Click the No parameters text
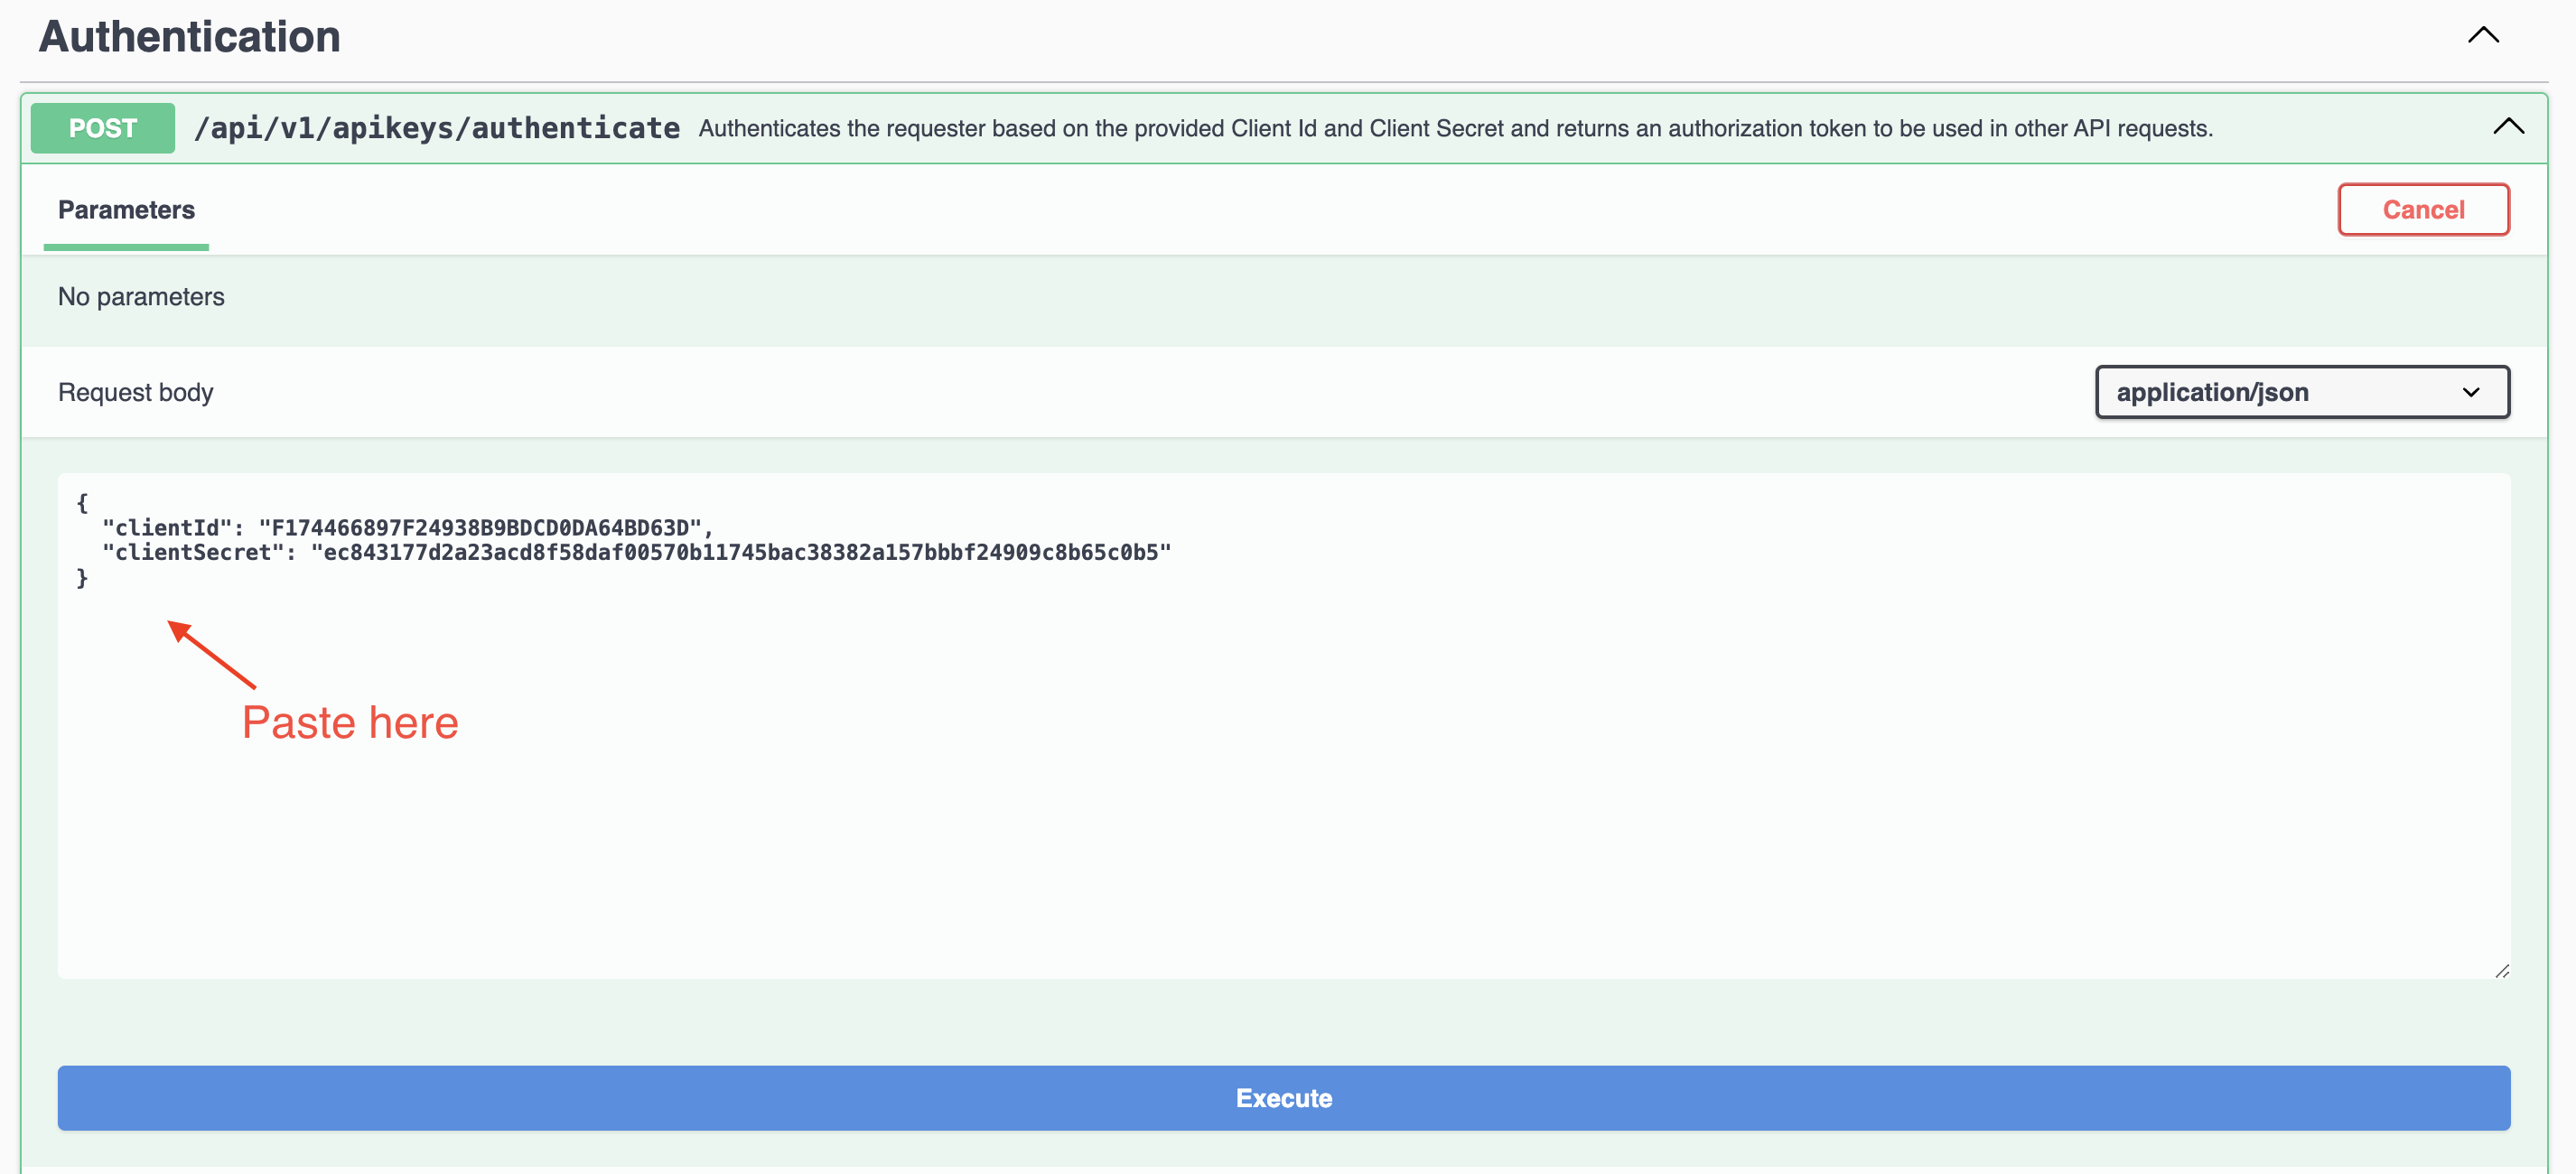The image size is (2576, 1174). click(x=141, y=297)
